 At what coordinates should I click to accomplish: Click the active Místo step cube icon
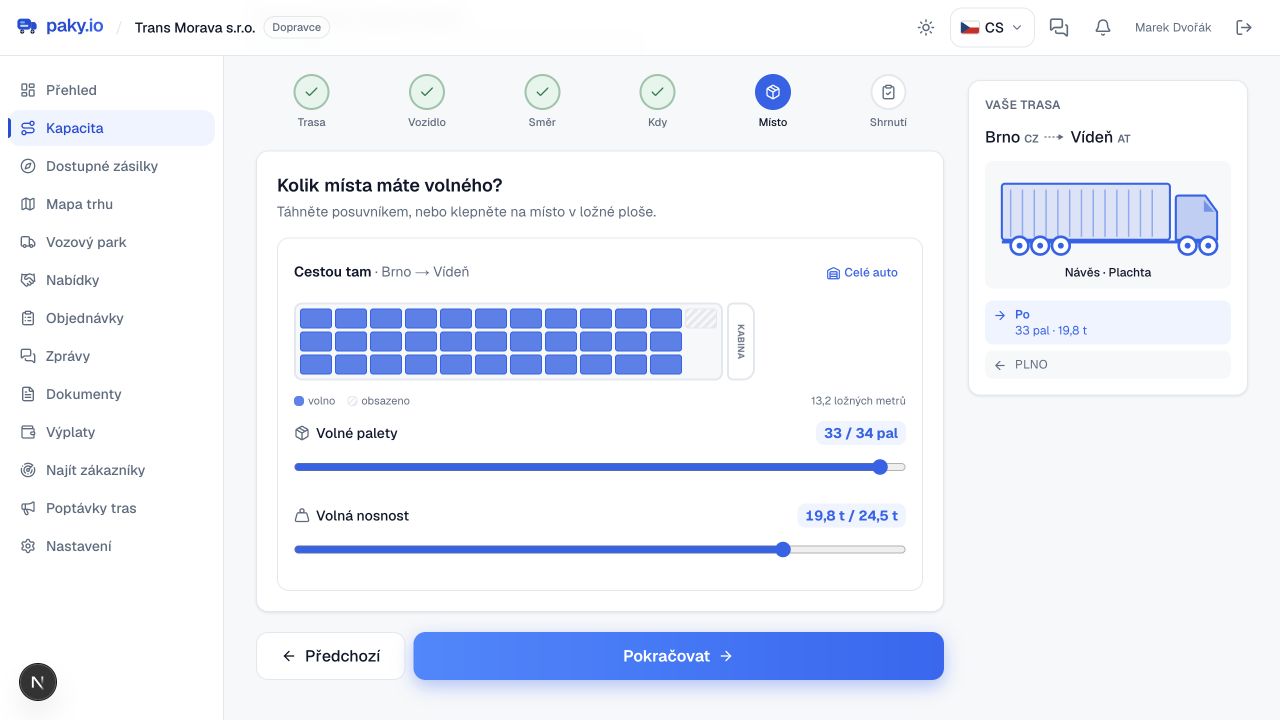pos(773,92)
